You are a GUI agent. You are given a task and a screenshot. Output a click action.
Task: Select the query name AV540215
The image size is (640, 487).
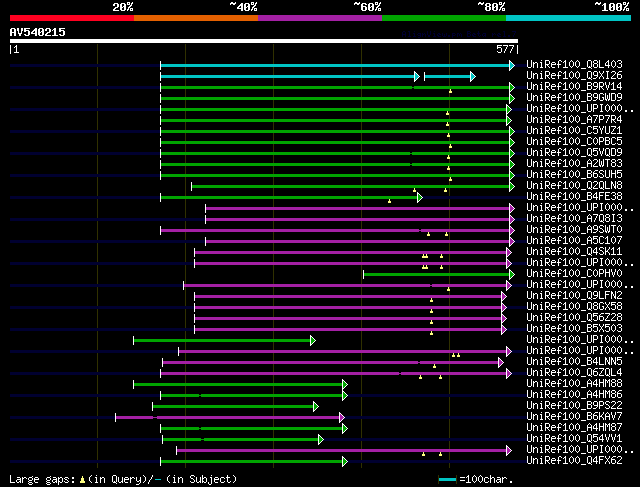[38, 32]
